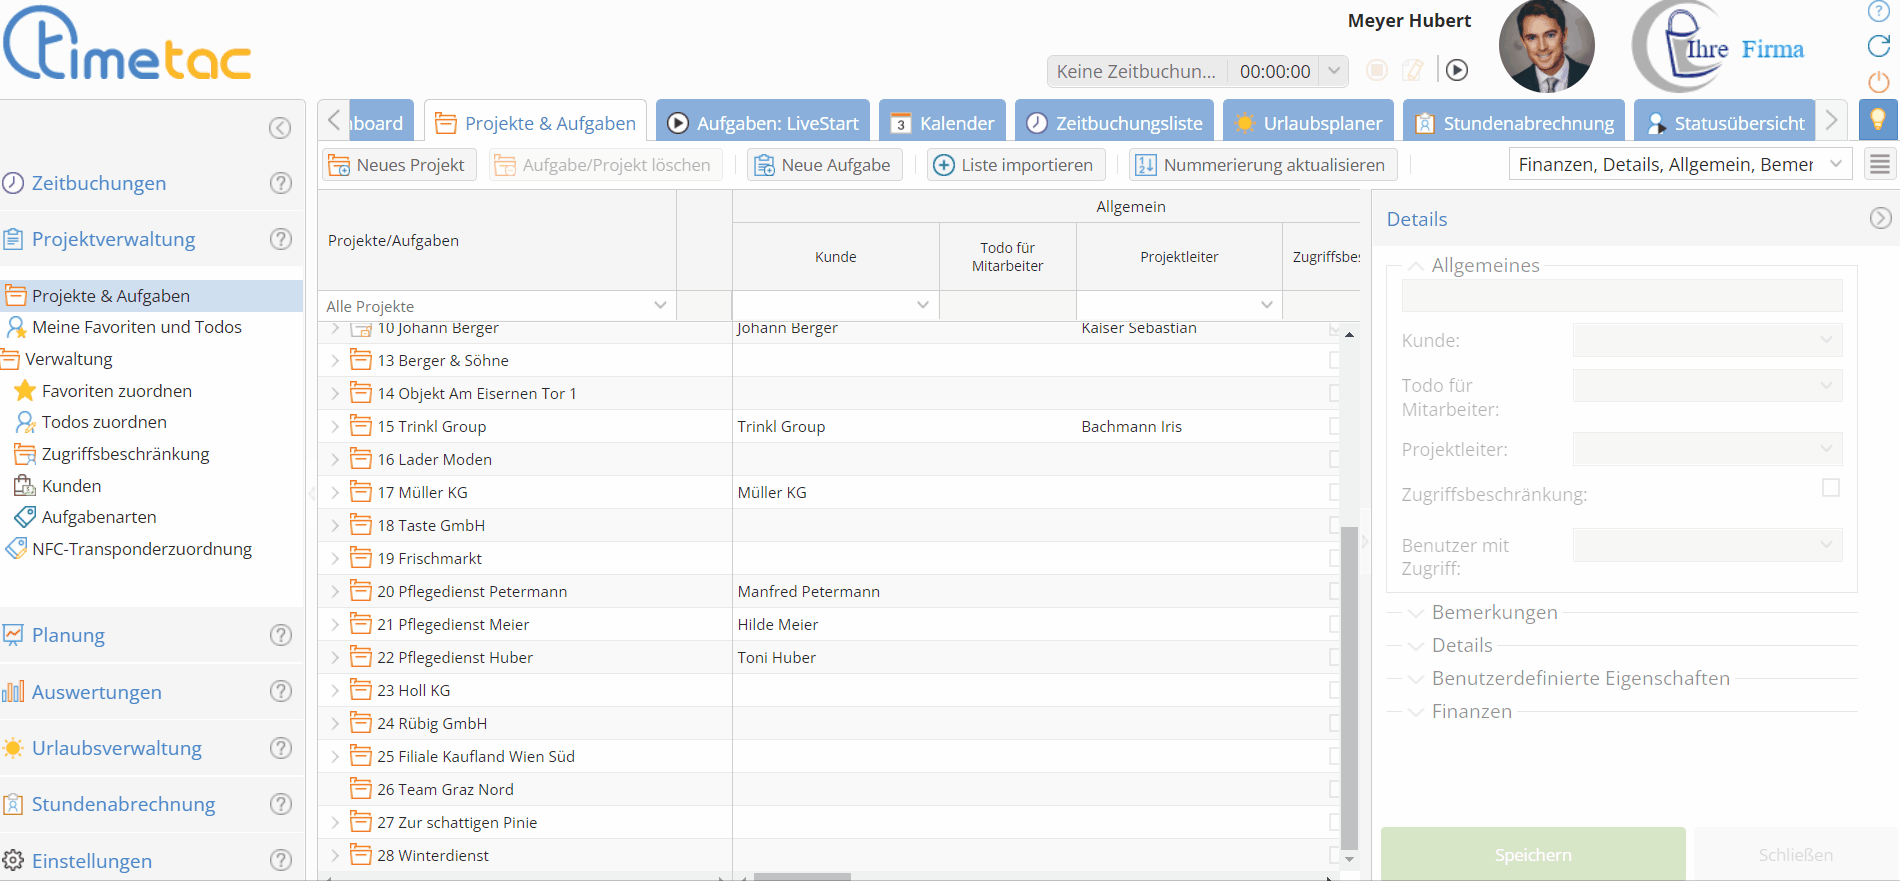Toggle the Zugriffsbeschränkung checkbox in Details

tap(1830, 488)
